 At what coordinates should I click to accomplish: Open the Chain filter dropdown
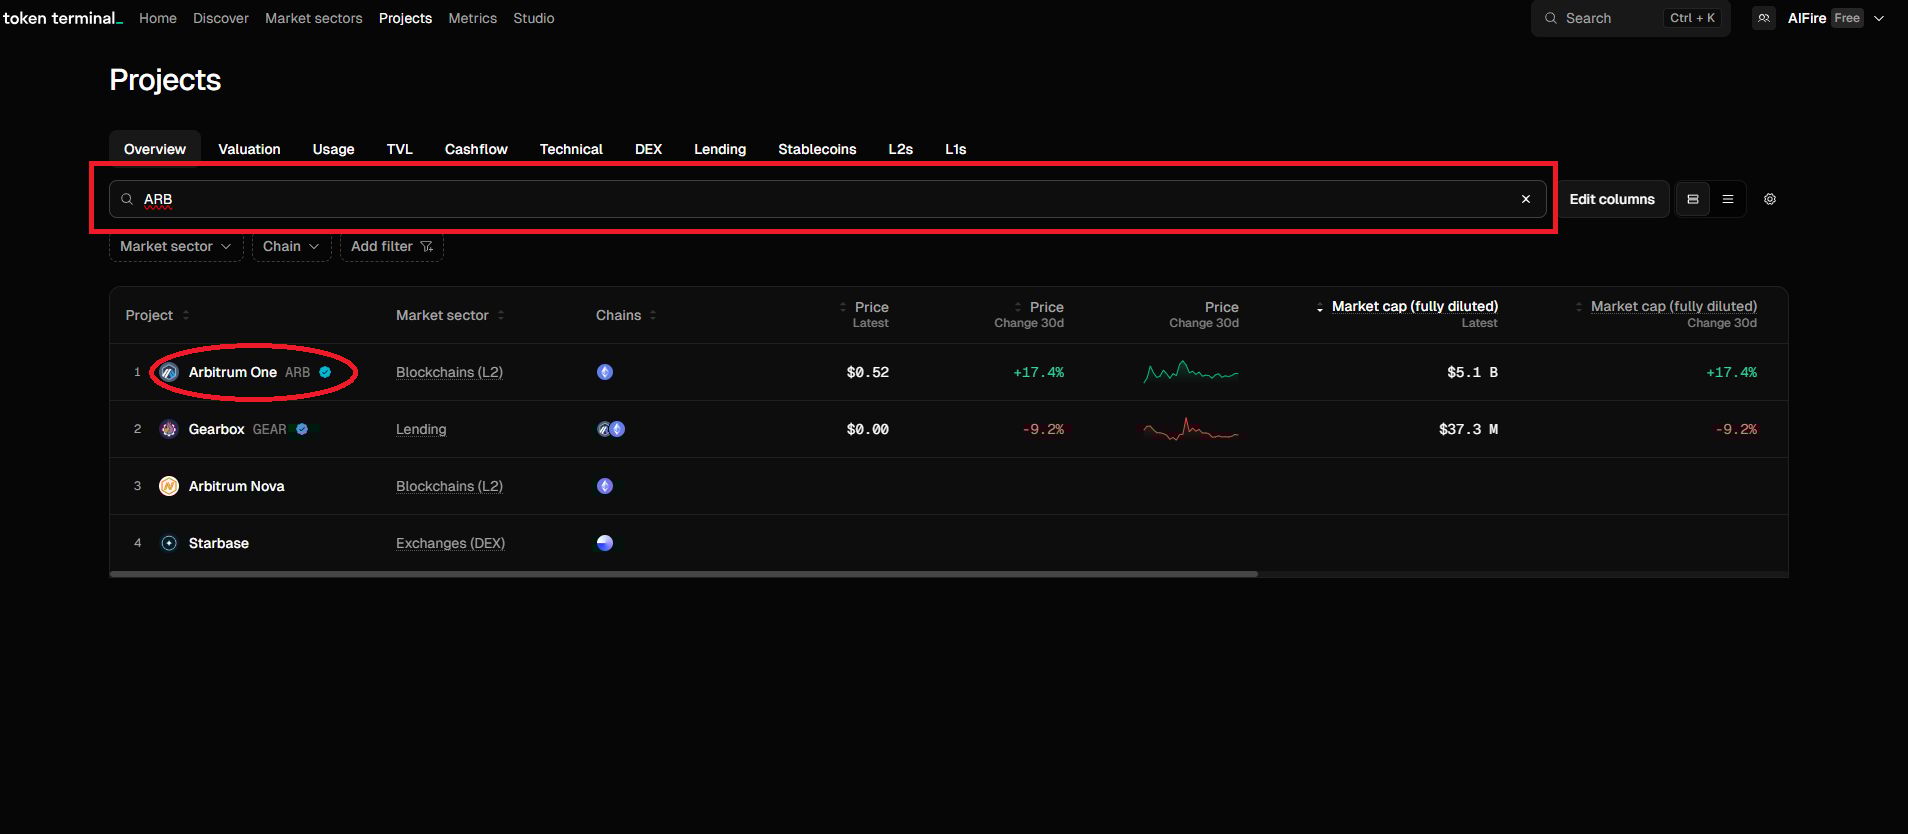click(x=291, y=246)
